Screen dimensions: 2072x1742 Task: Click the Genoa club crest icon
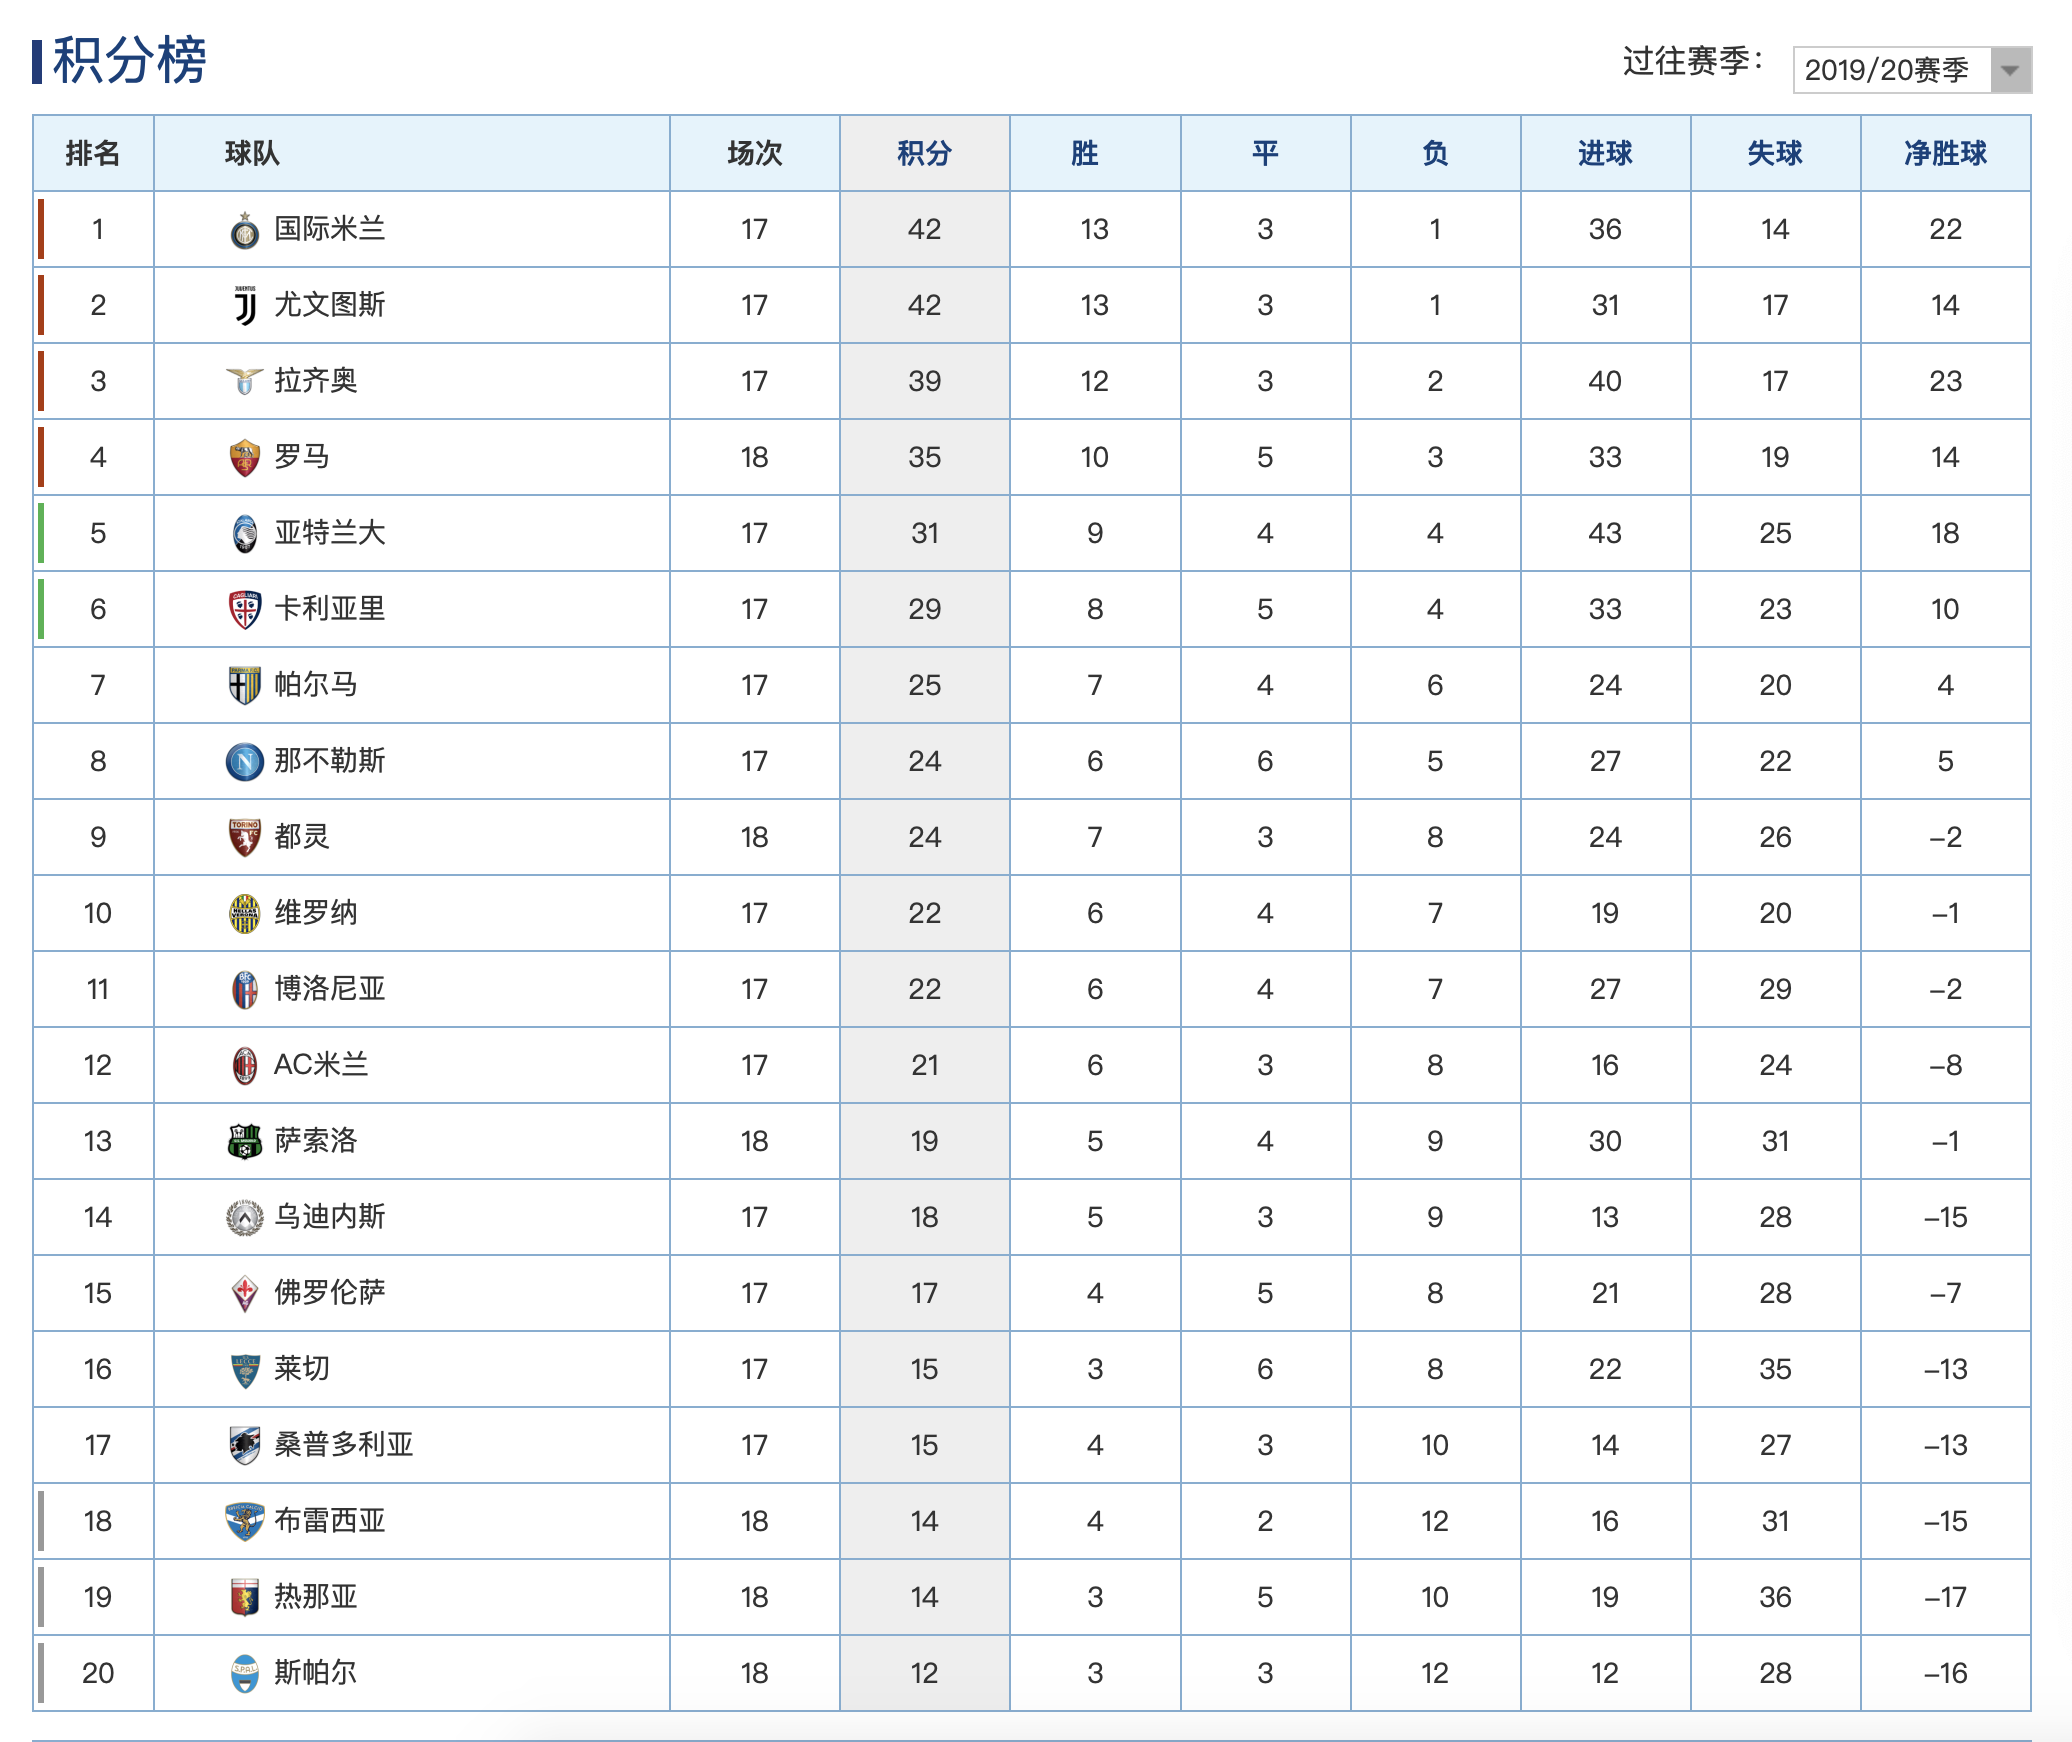pos(244,1597)
